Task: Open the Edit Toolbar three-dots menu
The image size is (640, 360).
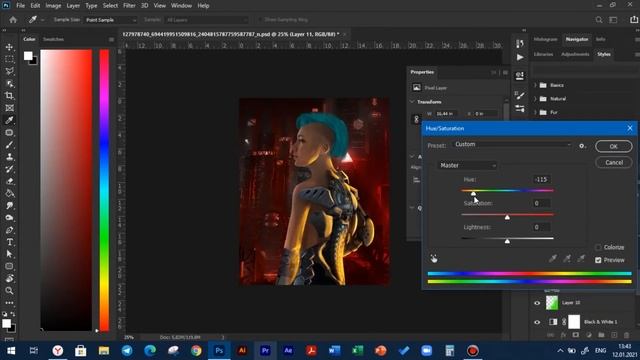Action: 9,303
